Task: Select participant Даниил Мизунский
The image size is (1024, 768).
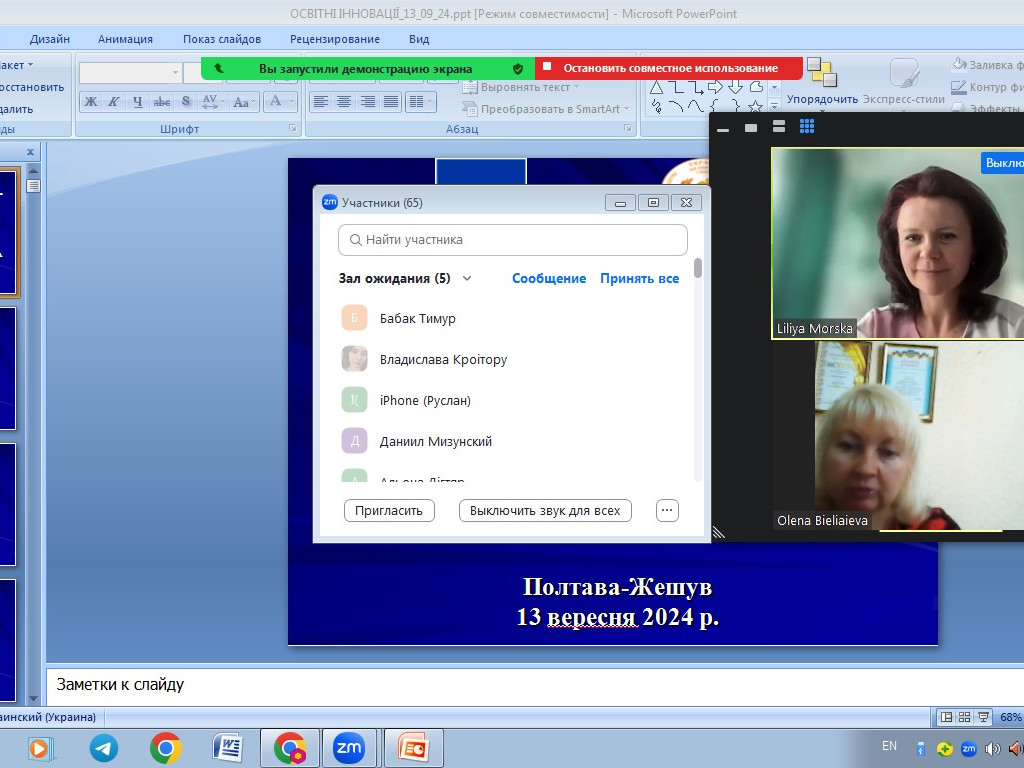Action: 513,441
